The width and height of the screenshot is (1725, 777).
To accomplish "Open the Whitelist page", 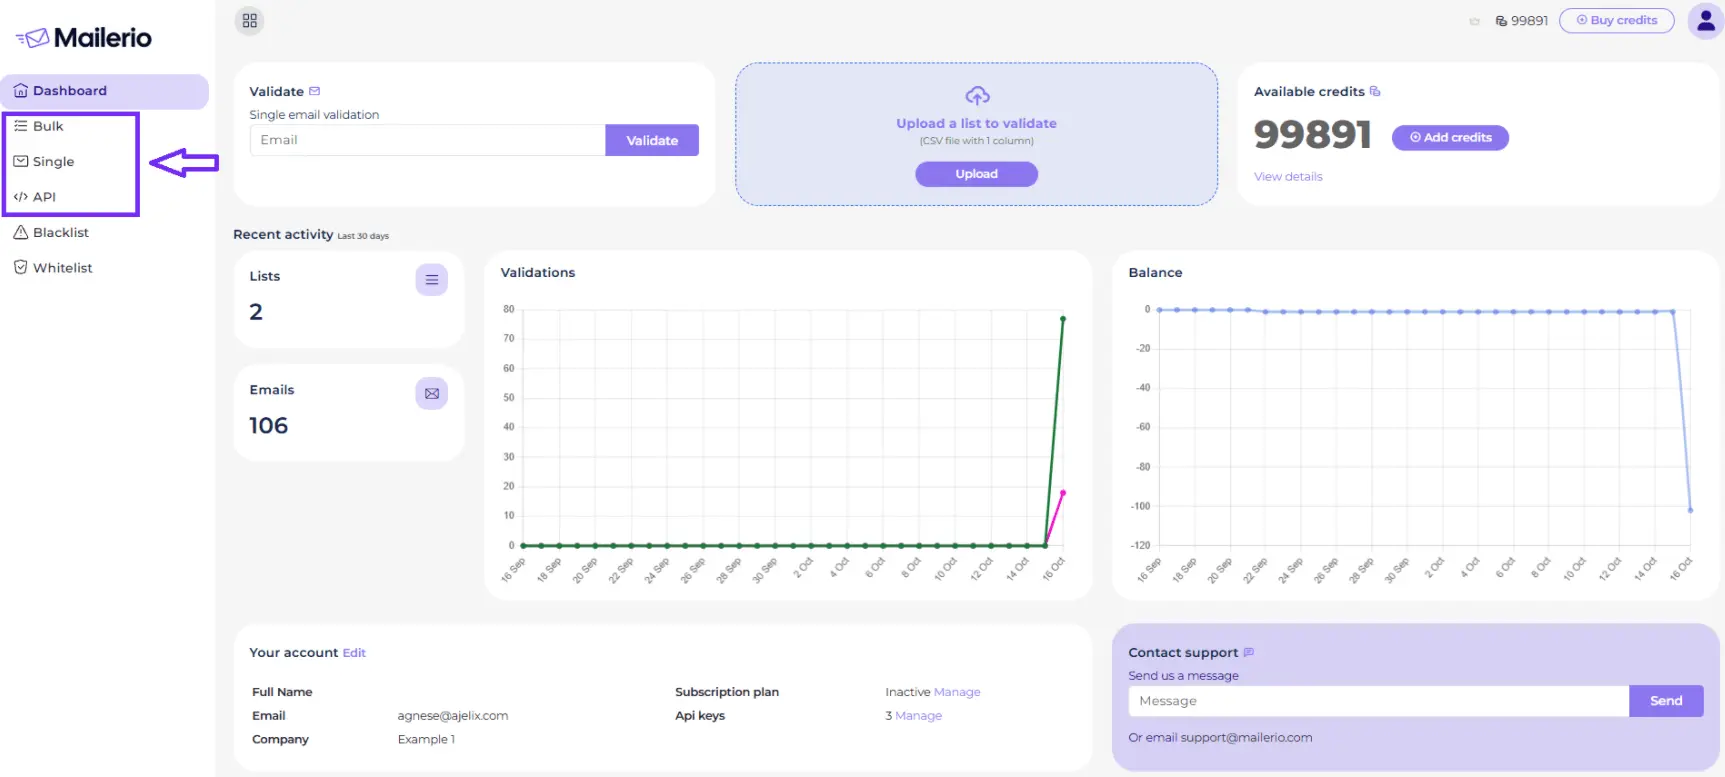I will click(x=62, y=268).
